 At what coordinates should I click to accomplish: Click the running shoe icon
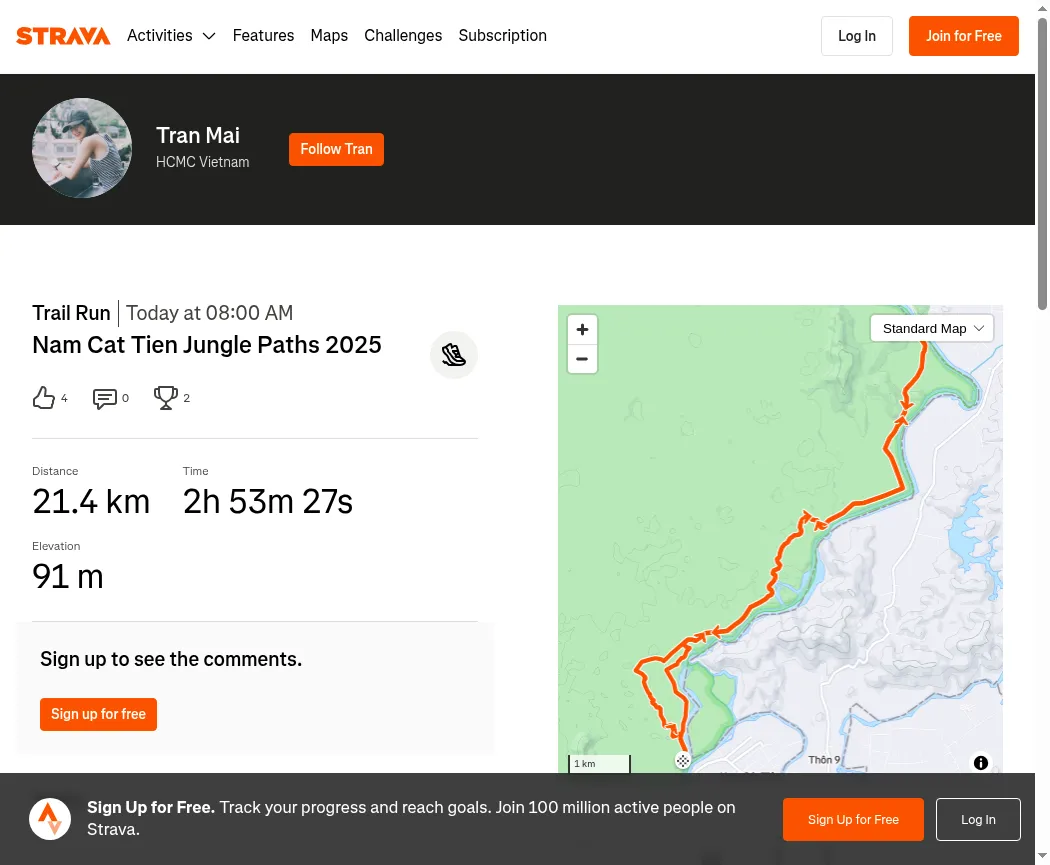pyautogui.click(x=453, y=354)
